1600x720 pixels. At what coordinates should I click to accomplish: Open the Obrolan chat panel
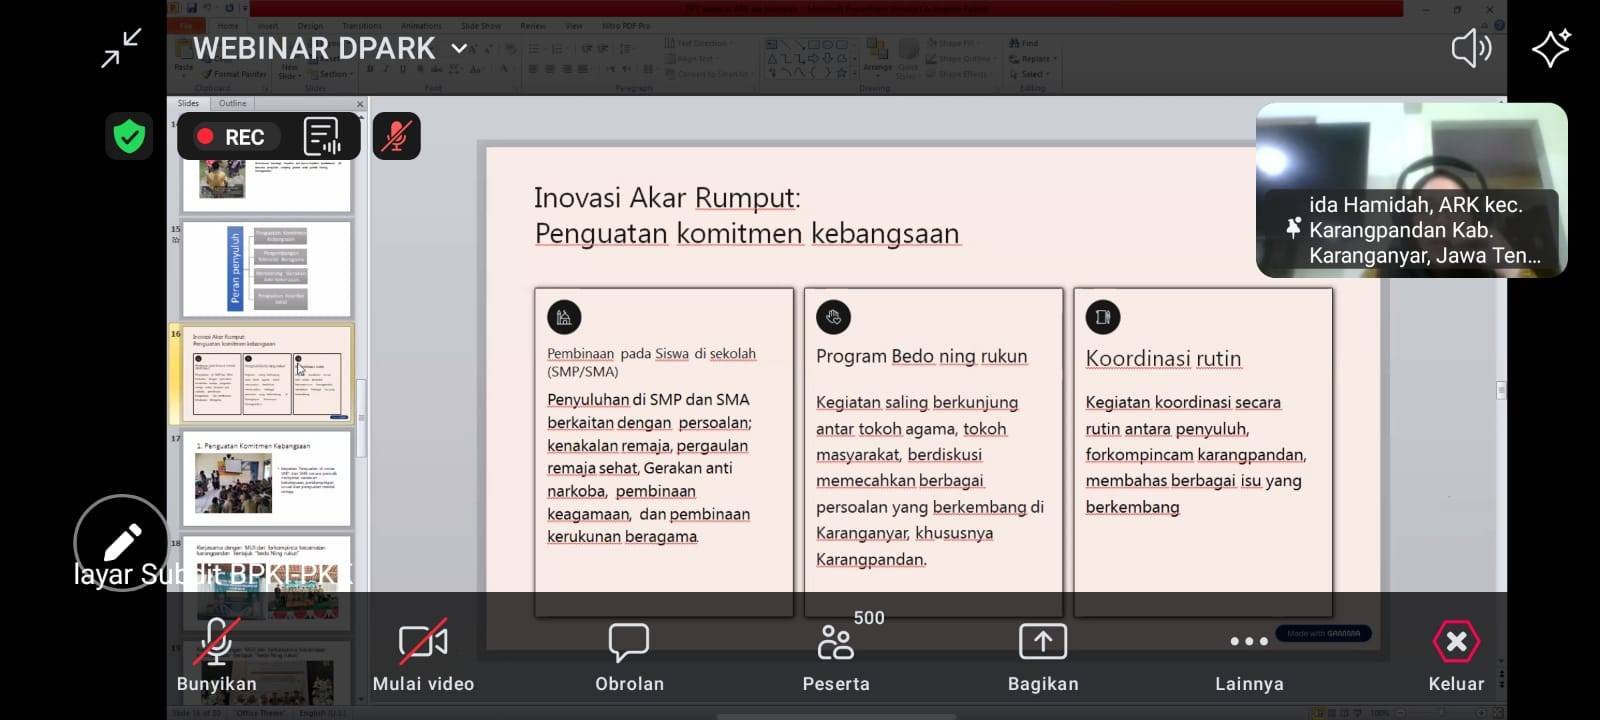(629, 656)
